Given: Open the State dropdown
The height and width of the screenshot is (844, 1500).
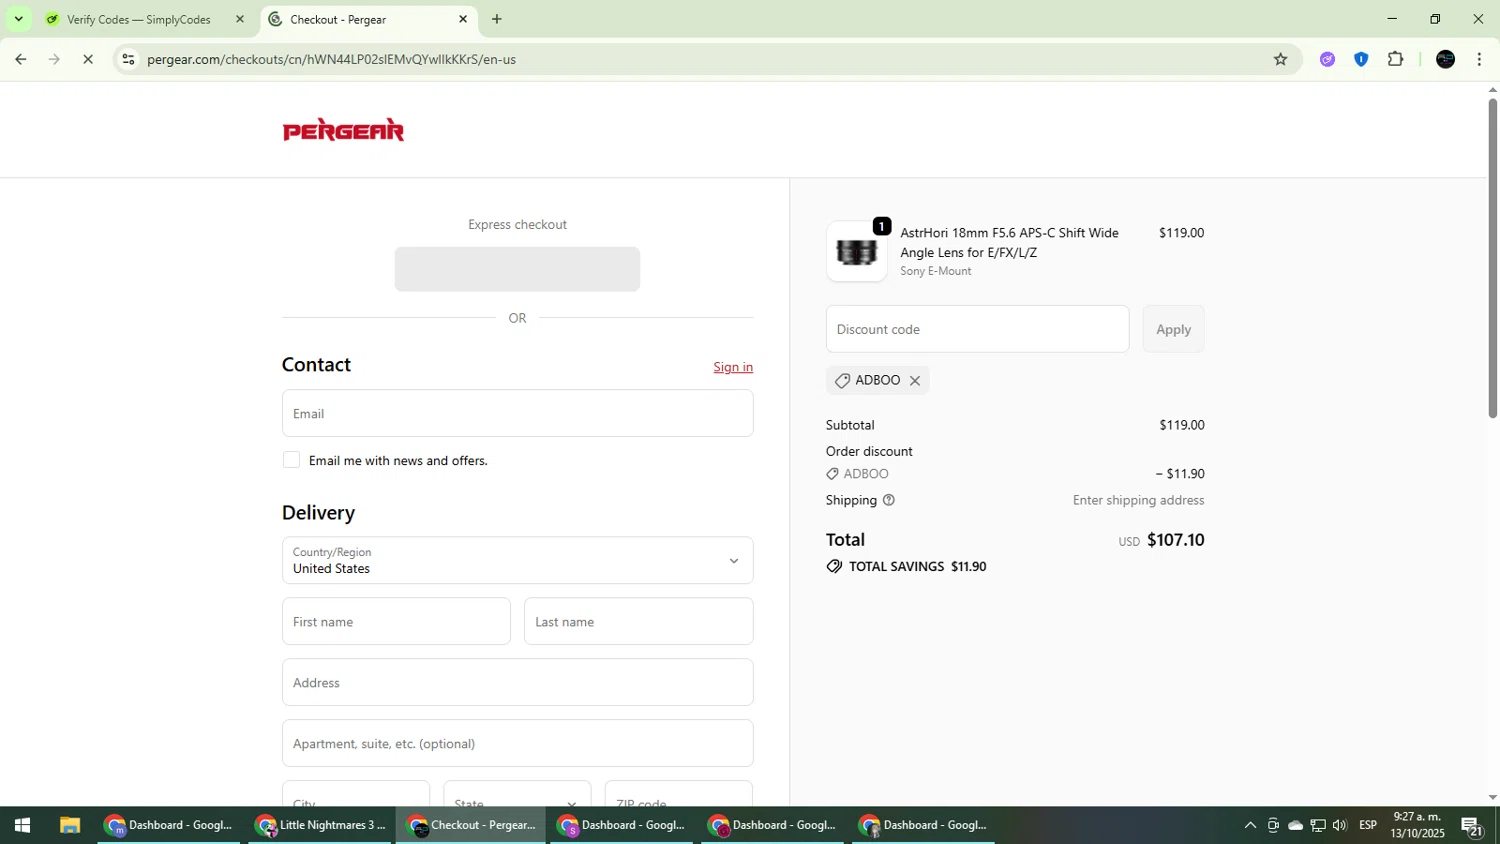Looking at the screenshot, I should coord(517,795).
